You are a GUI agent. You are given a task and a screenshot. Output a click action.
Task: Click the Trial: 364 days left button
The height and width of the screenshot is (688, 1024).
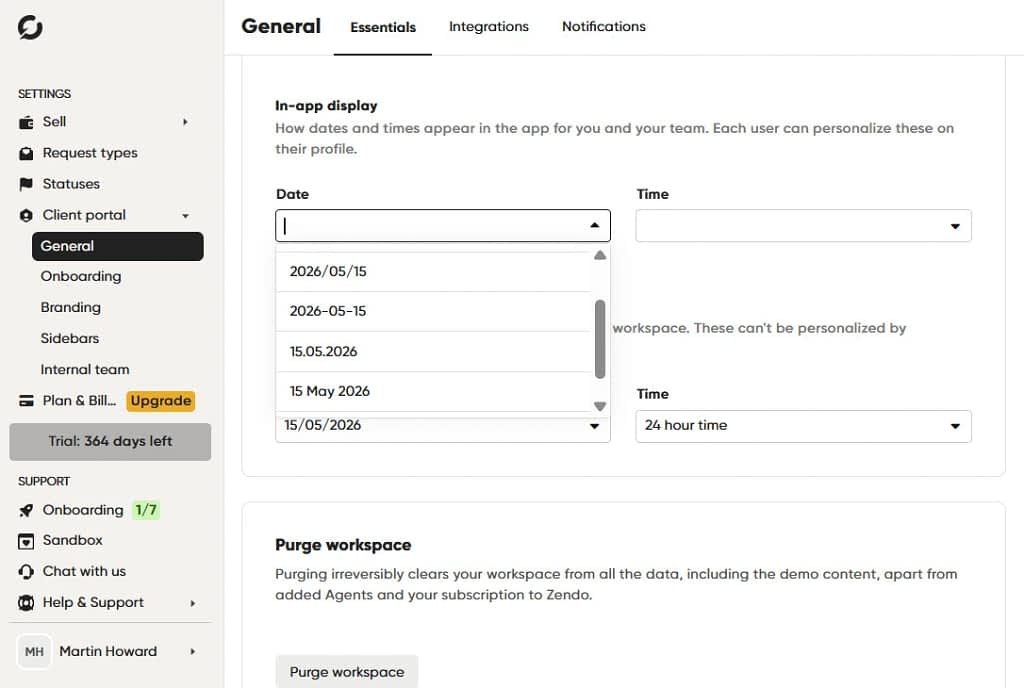(110, 442)
